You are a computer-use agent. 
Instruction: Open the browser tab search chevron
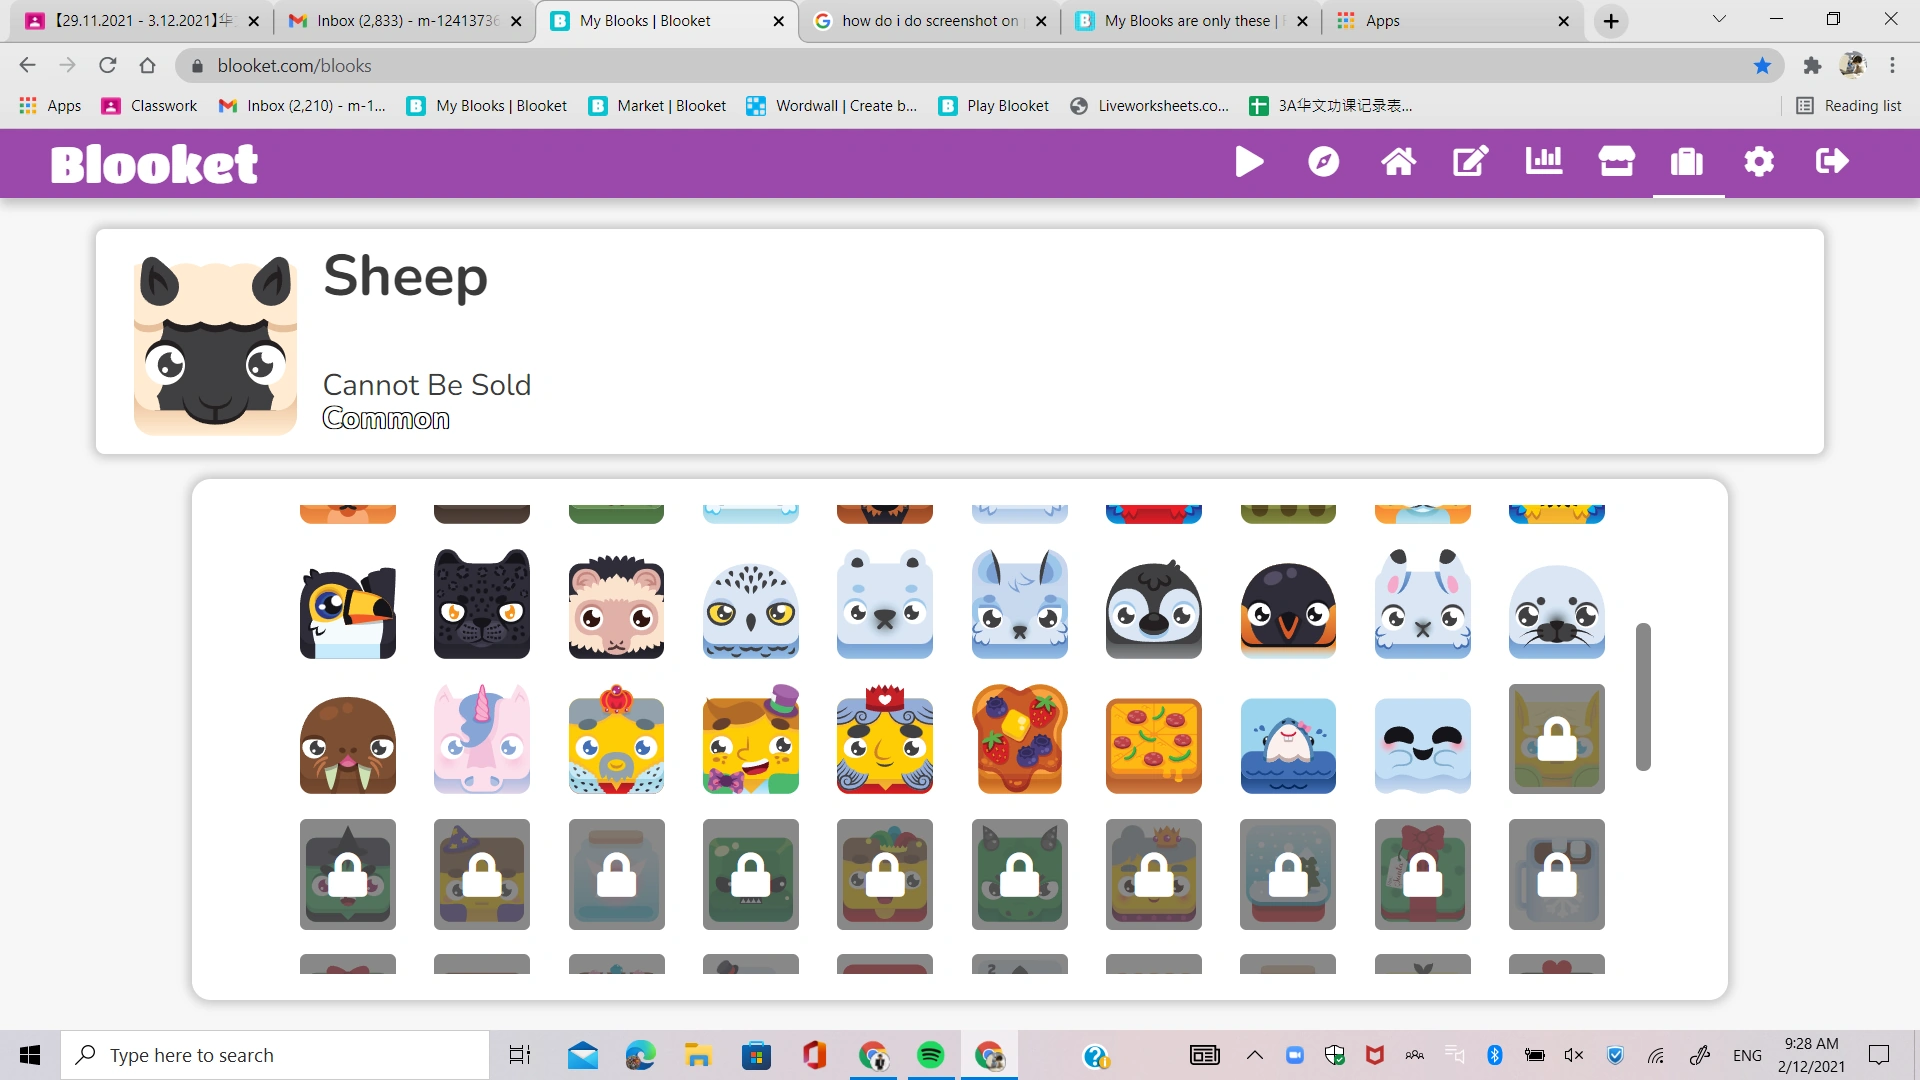pos(1719,20)
